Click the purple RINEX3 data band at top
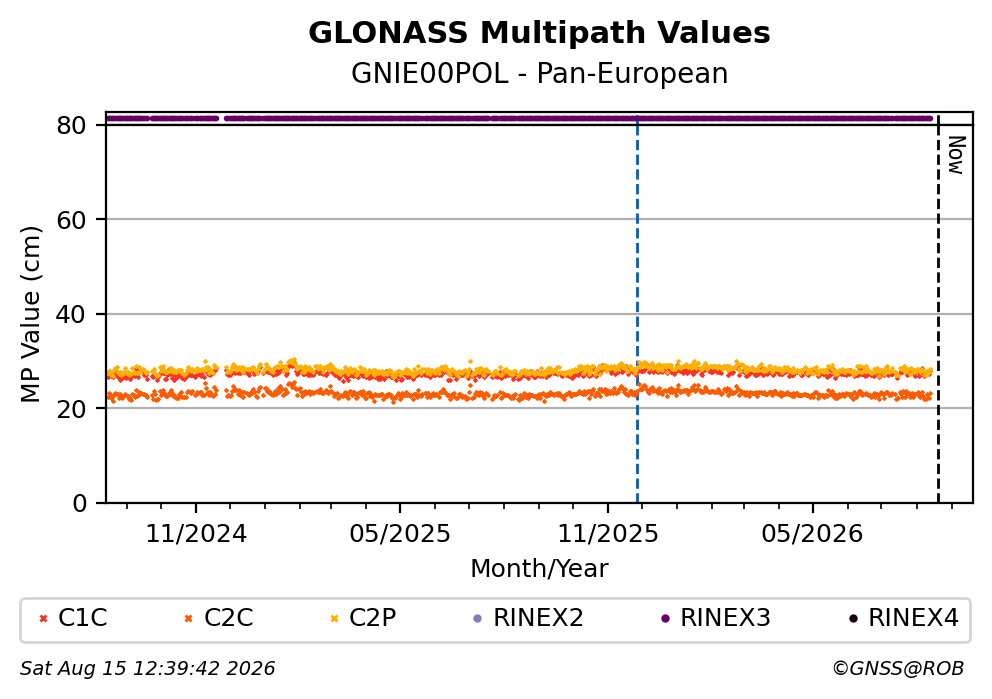This screenshot has width=992, height=699. [x=519, y=118]
